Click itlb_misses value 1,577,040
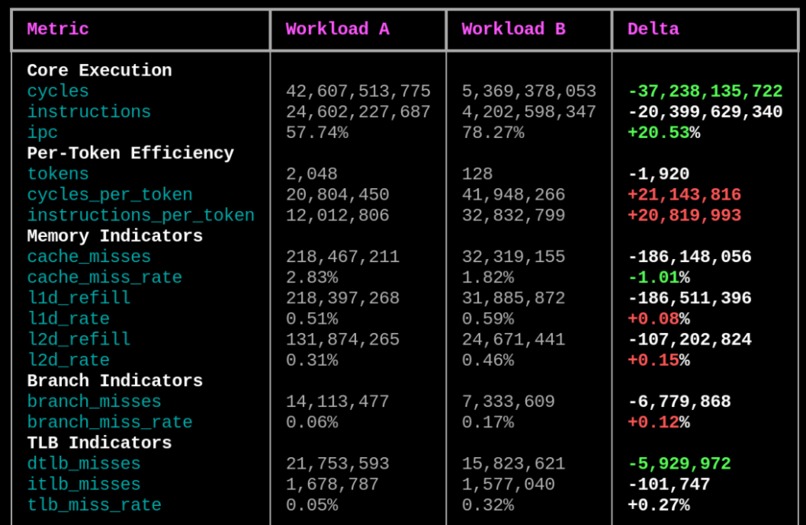This screenshot has width=806, height=525. (x=508, y=484)
